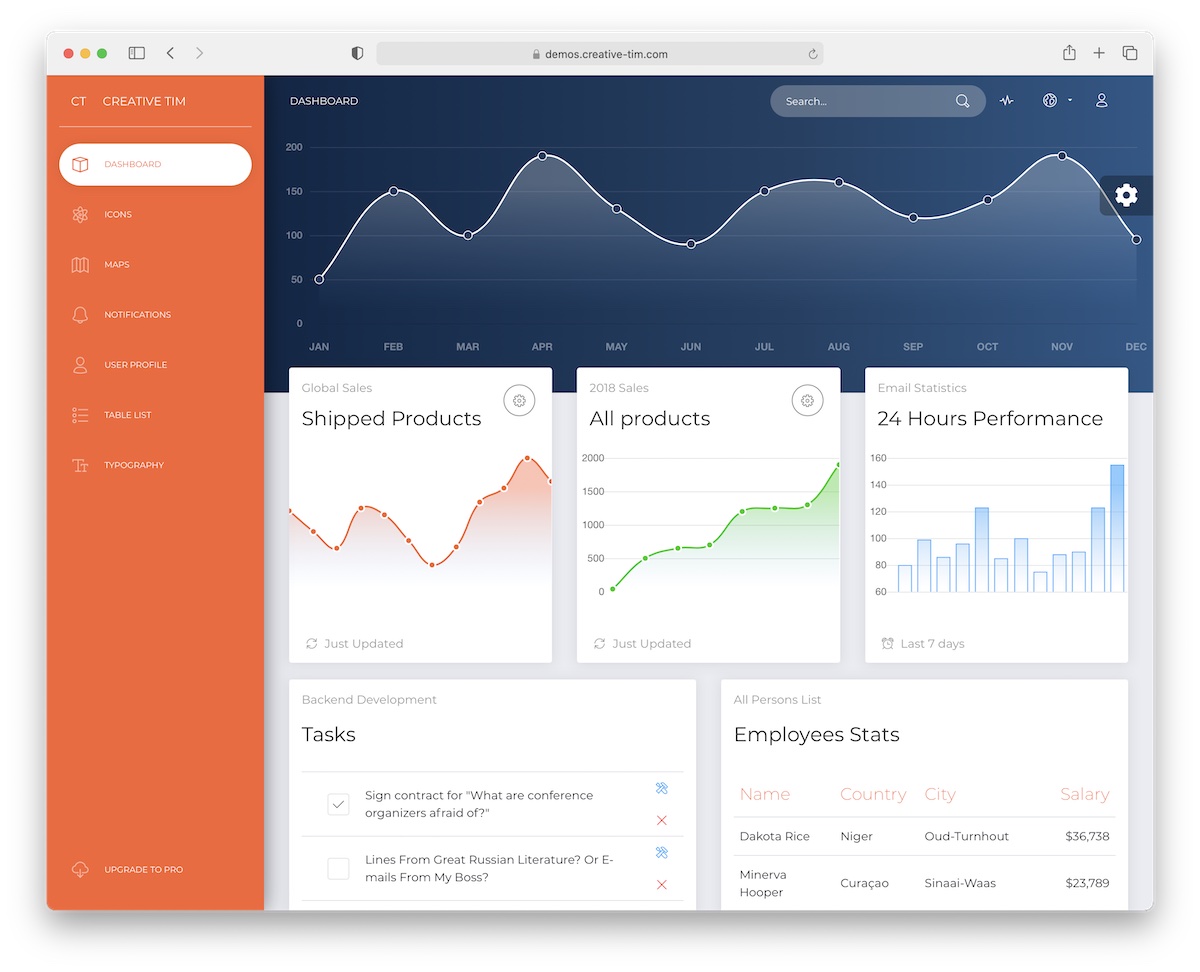Click the Curaçao country cell
1200x972 pixels.
point(864,883)
